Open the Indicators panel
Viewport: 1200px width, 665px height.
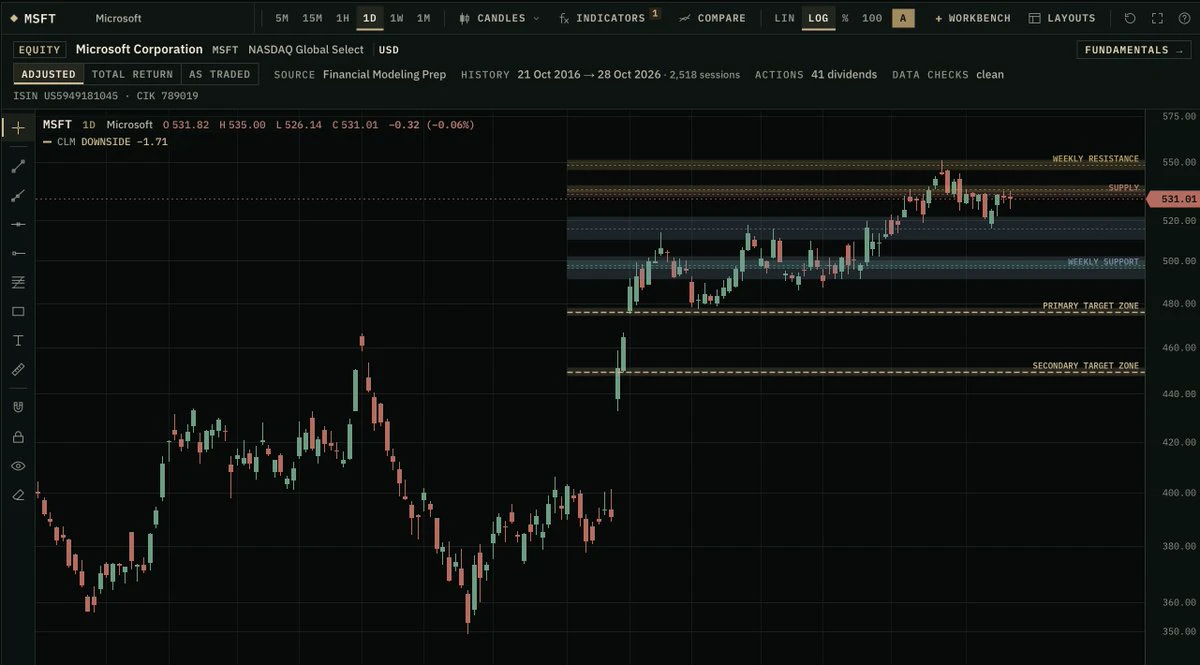point(609,18)
